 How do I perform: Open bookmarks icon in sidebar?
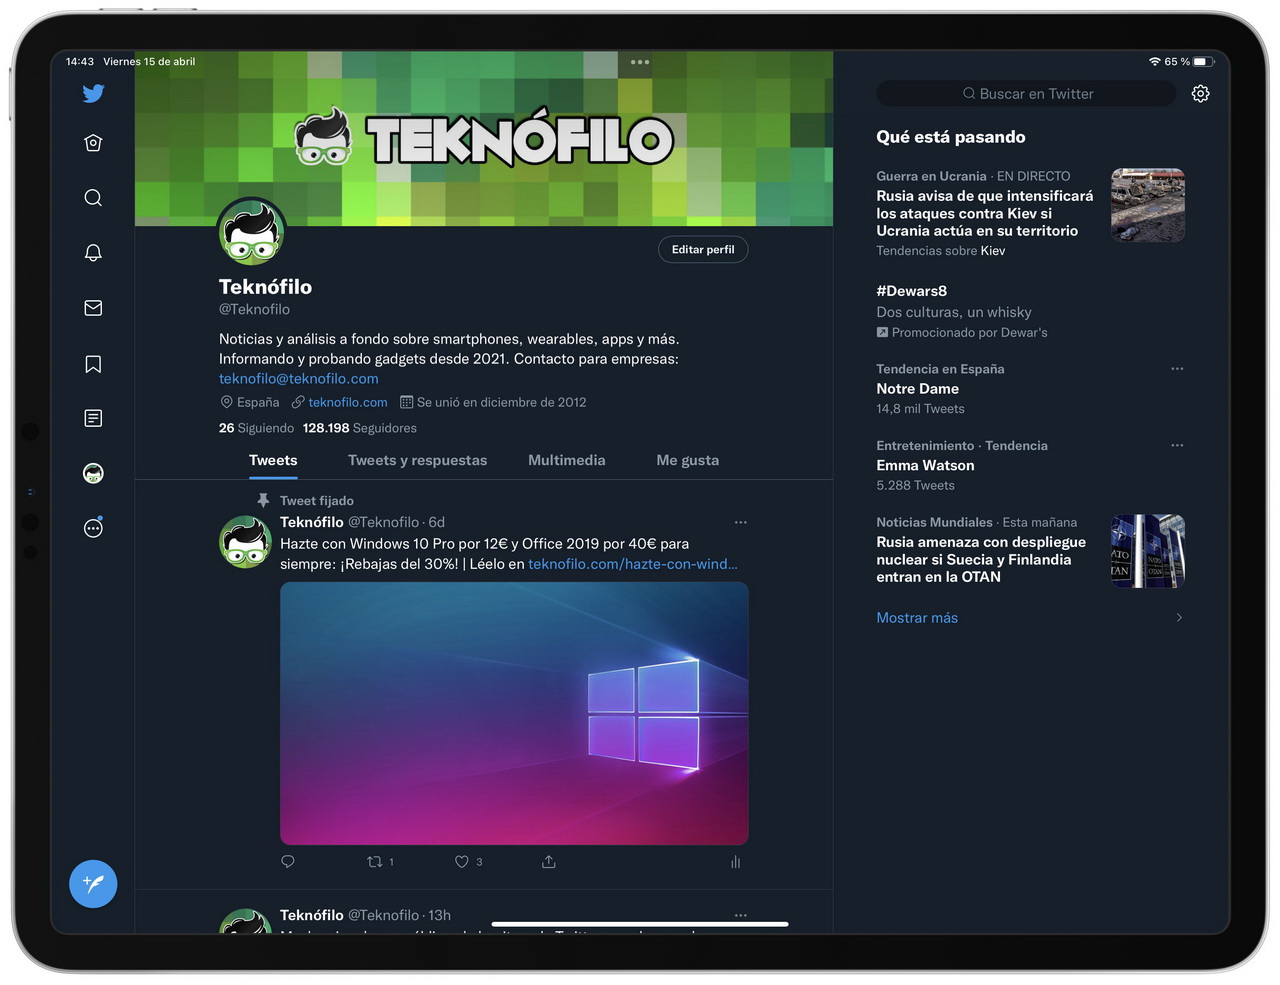(93, 364)
